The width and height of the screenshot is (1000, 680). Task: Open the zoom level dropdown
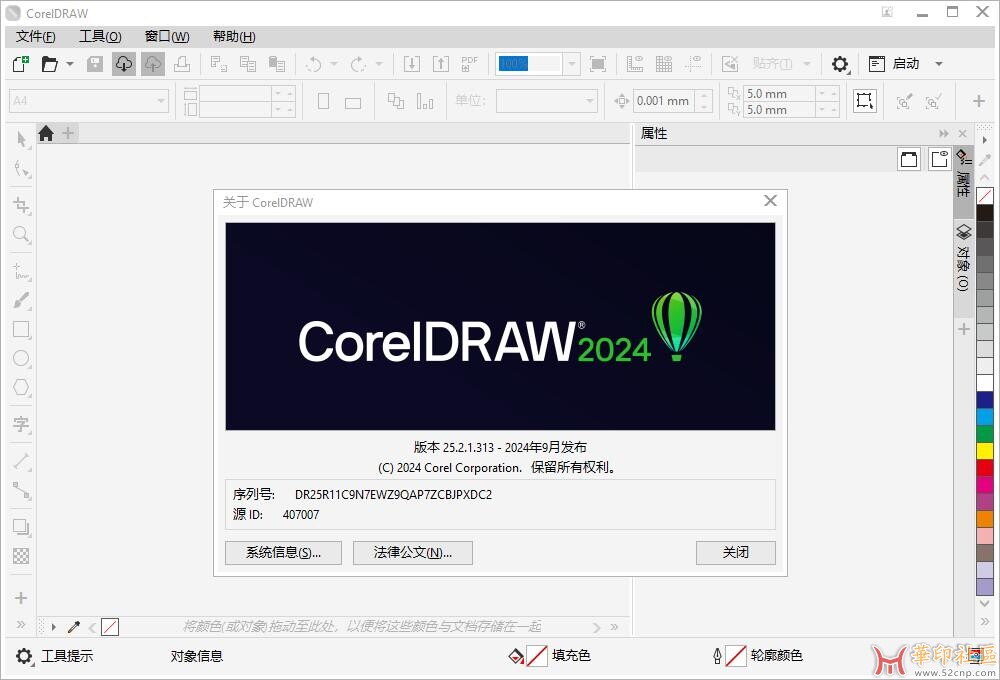[572, 64]
